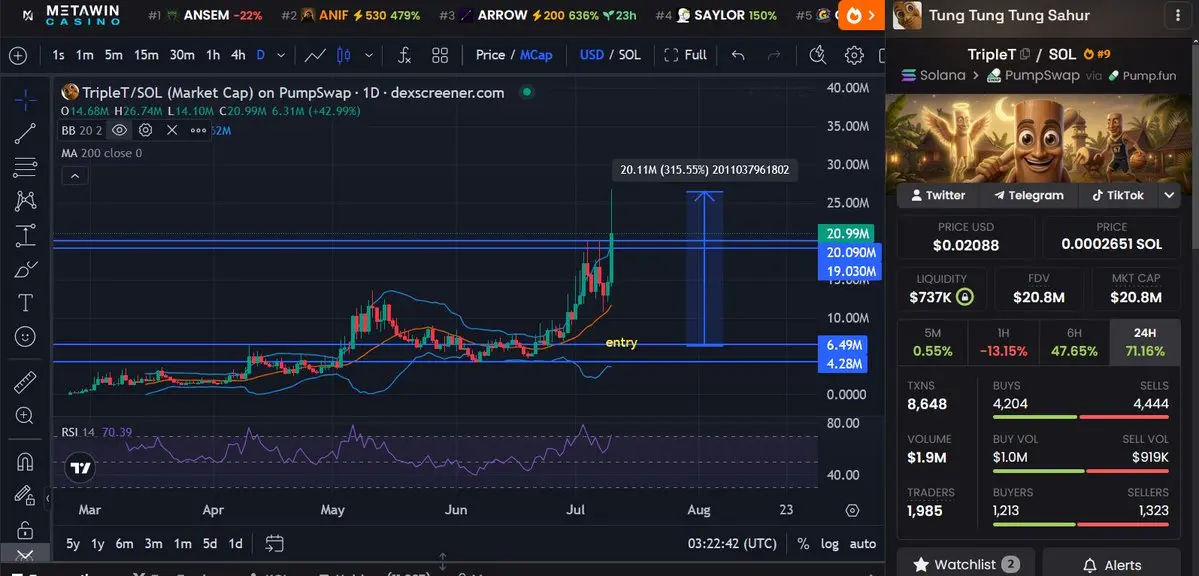Choose the Text annotation tool
The width and height of the screenshot is (1199, 576).
tap(25, 302)
